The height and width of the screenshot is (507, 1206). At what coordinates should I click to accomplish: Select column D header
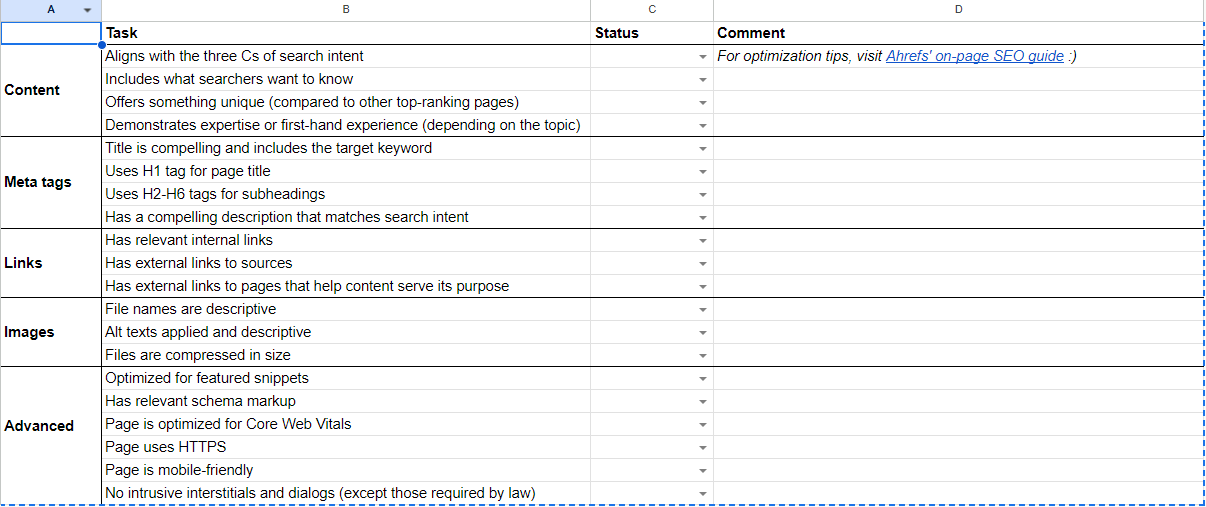[958, 10]
